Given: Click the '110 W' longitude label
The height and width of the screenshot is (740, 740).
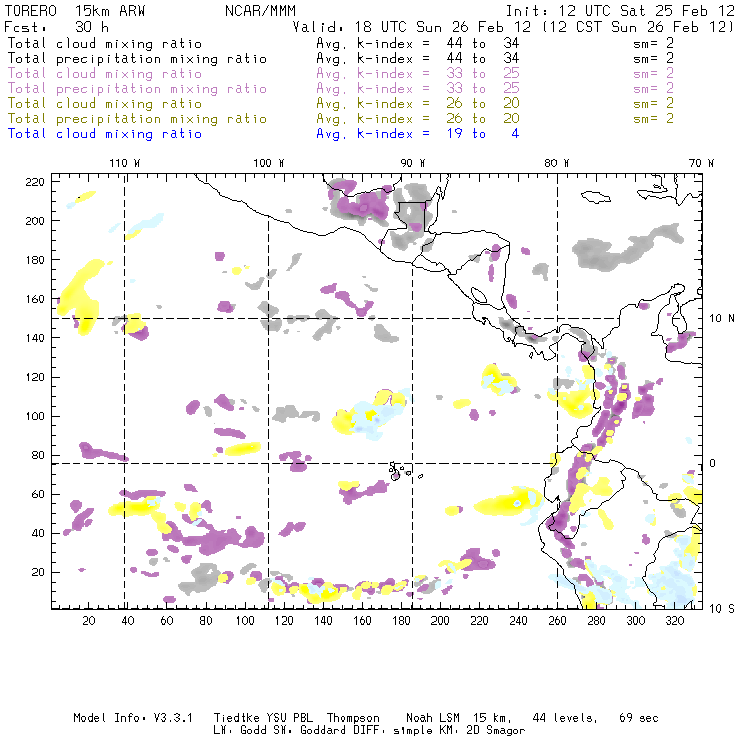Looking at the screenshot, I should click(x=125, y=163).
